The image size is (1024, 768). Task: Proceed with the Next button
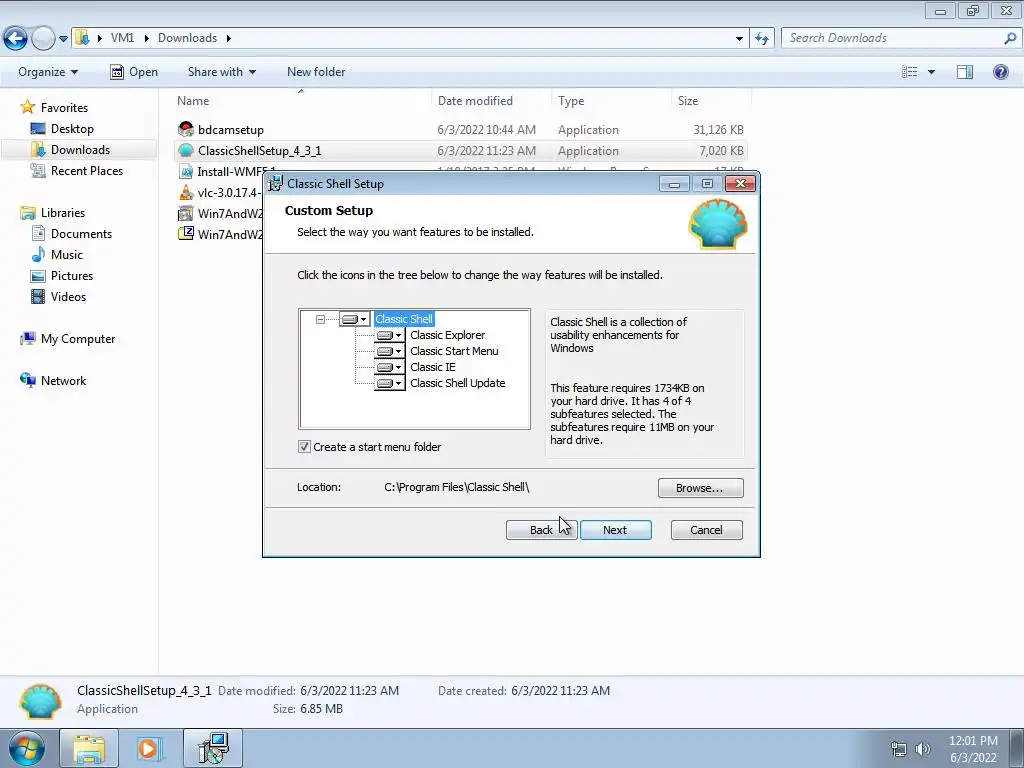(x=615, y=530)
